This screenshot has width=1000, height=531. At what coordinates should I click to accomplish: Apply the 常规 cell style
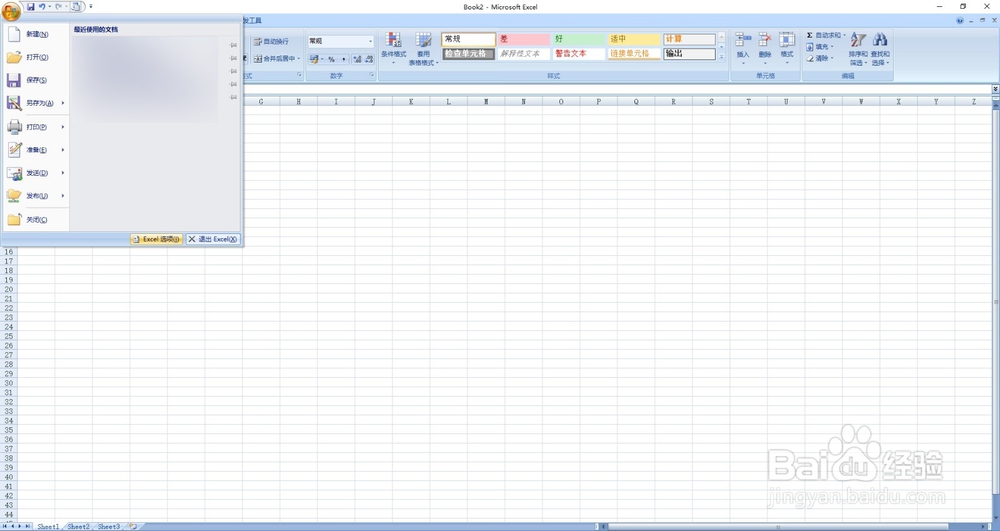pos(468,40)
